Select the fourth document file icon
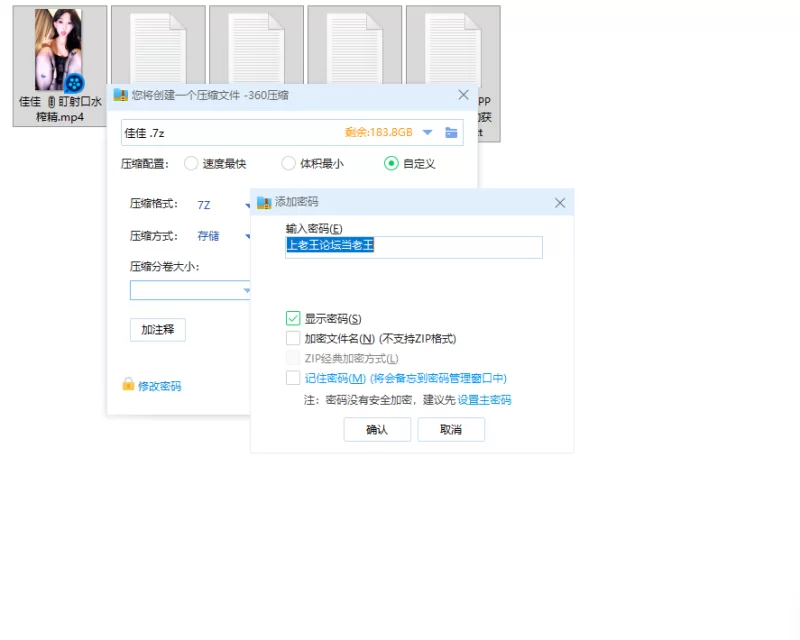This screenshot has height=640, width=800. click(453, 48)
